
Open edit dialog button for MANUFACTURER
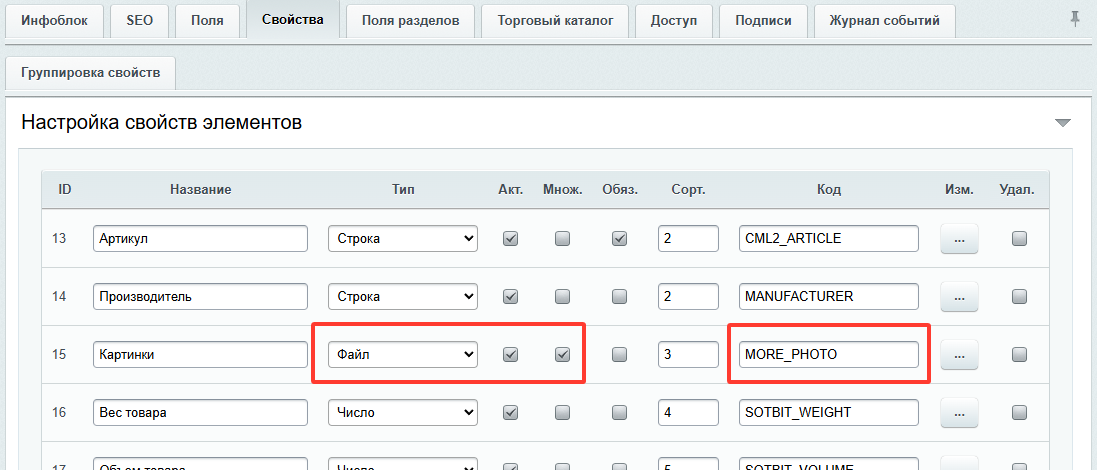click(959, 297)
